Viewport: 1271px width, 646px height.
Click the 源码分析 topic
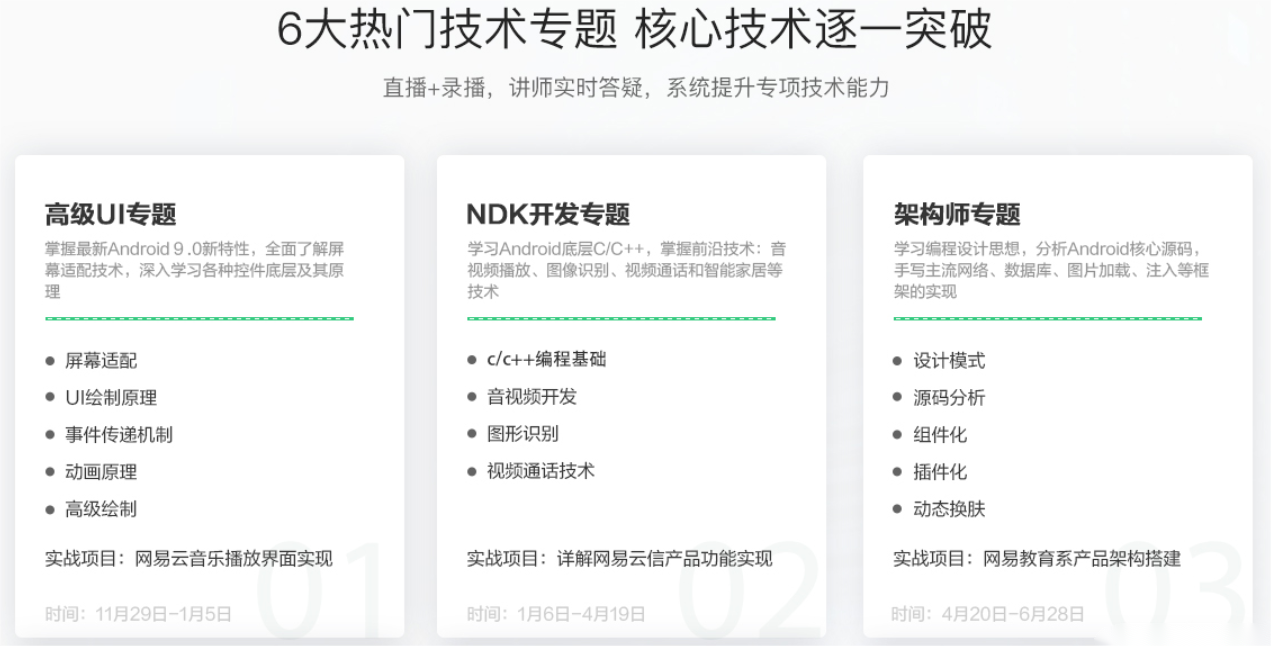click(949, 398)
